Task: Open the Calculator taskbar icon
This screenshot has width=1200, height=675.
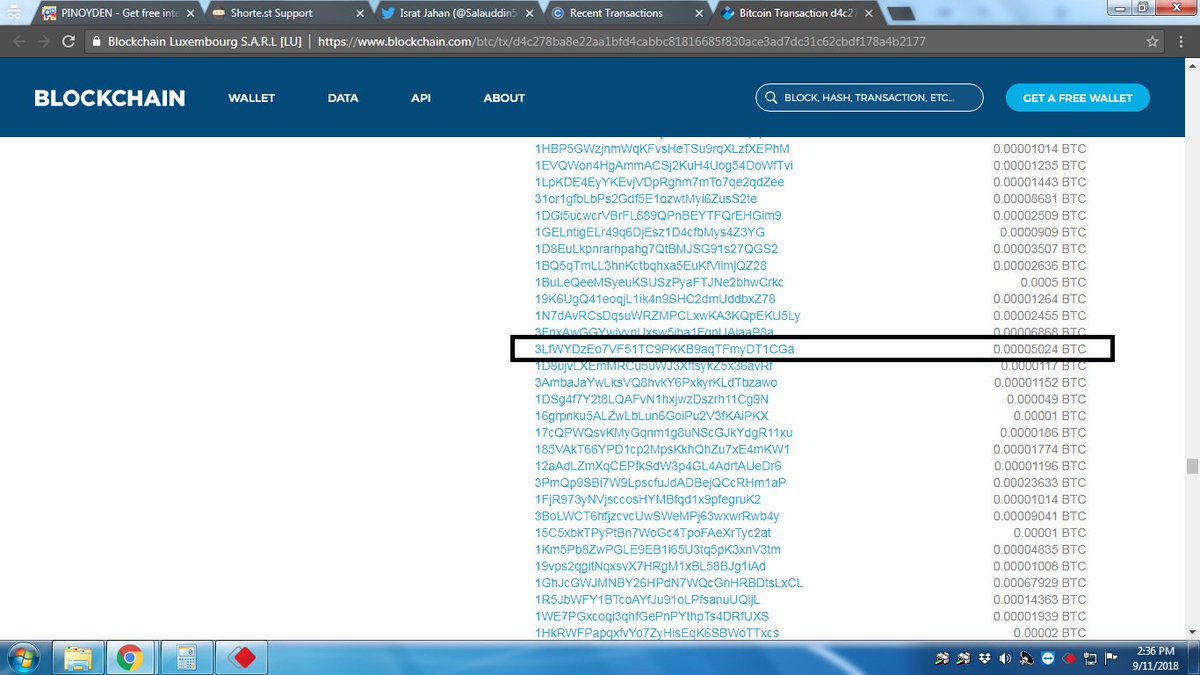Action: pyautogui.click(x=185, y=658)
